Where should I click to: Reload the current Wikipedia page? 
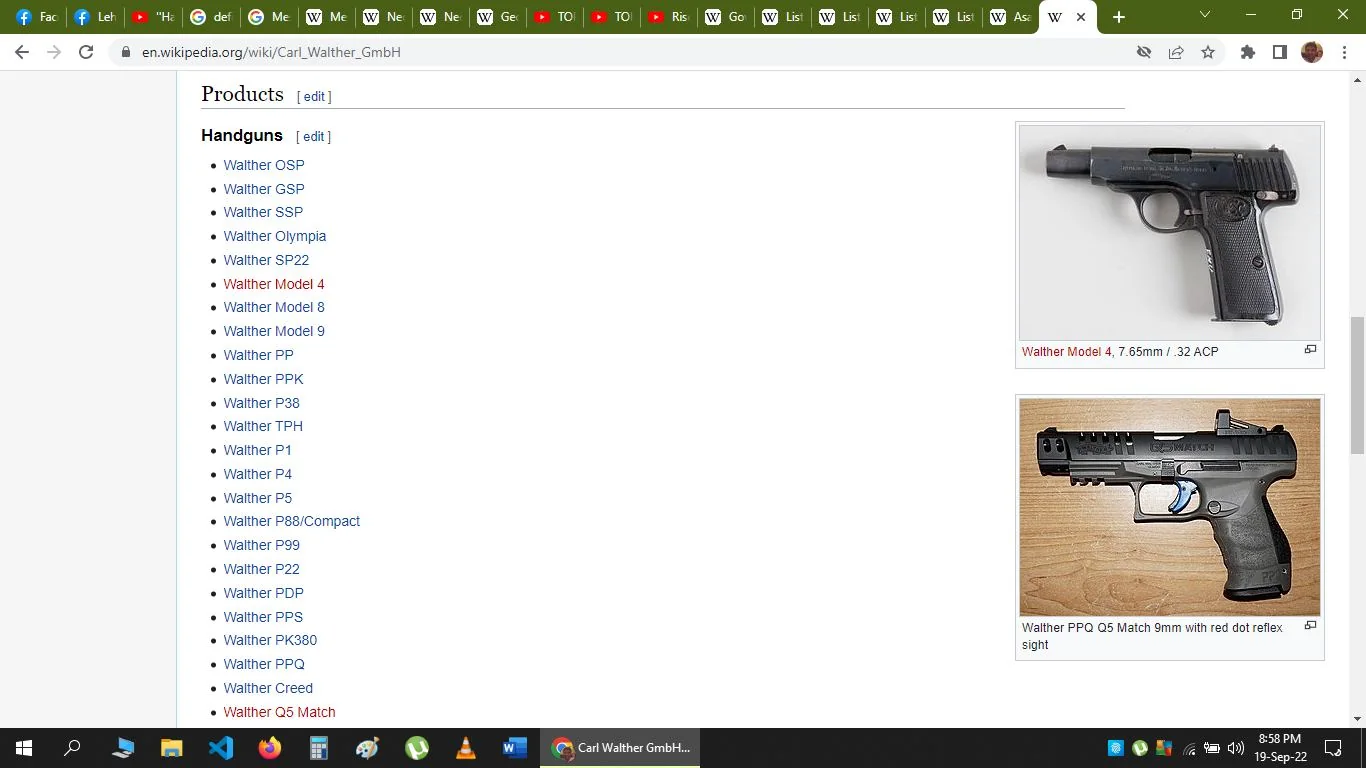pyautogui.click(x=86, y=52)
